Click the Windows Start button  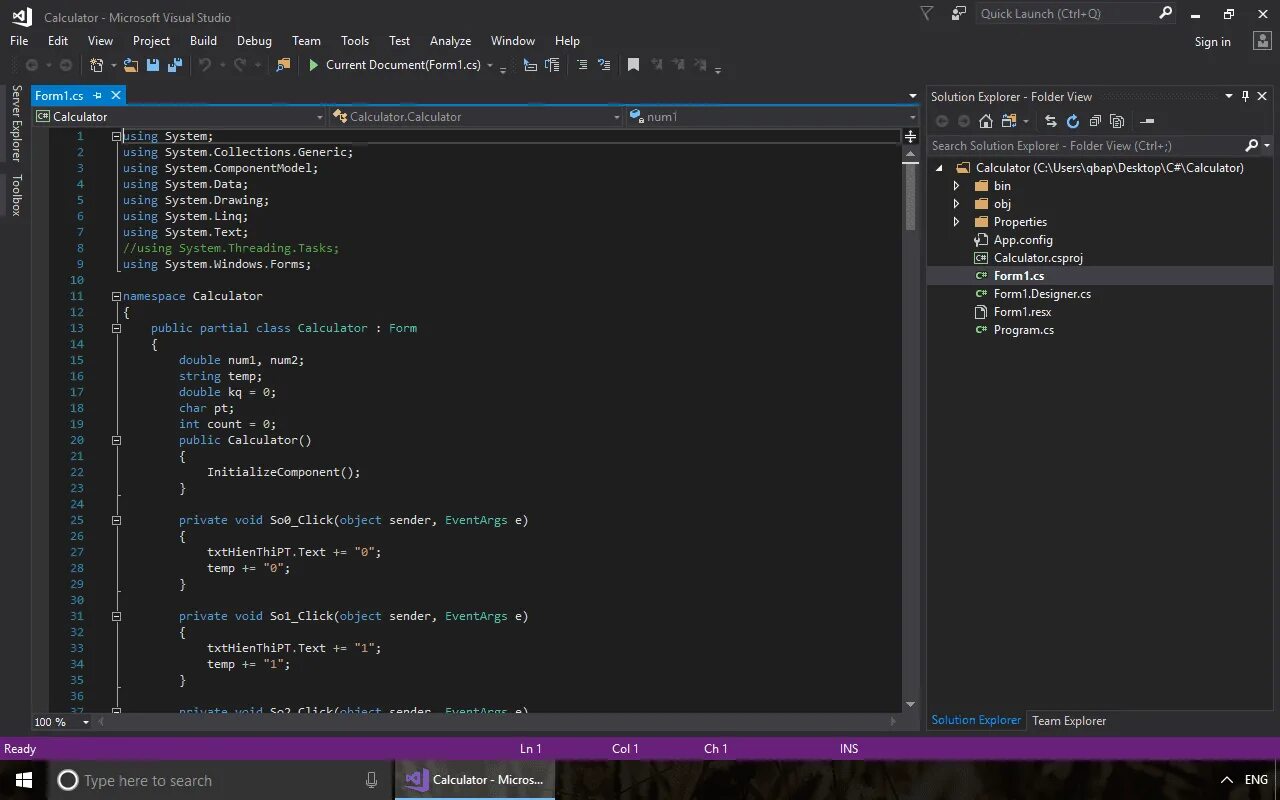23,780
